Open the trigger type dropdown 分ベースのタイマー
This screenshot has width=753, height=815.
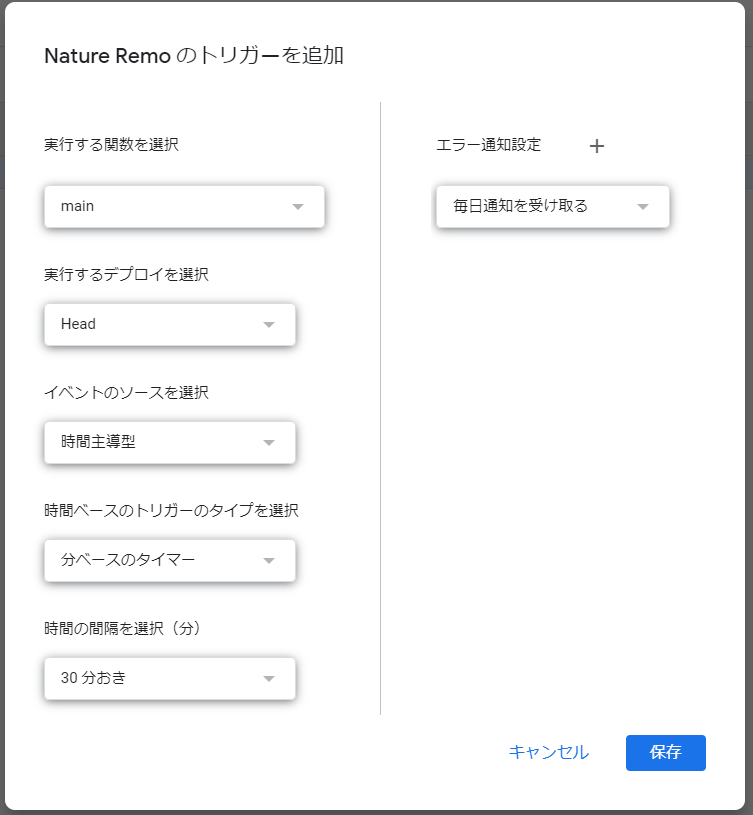pos(170,560)
